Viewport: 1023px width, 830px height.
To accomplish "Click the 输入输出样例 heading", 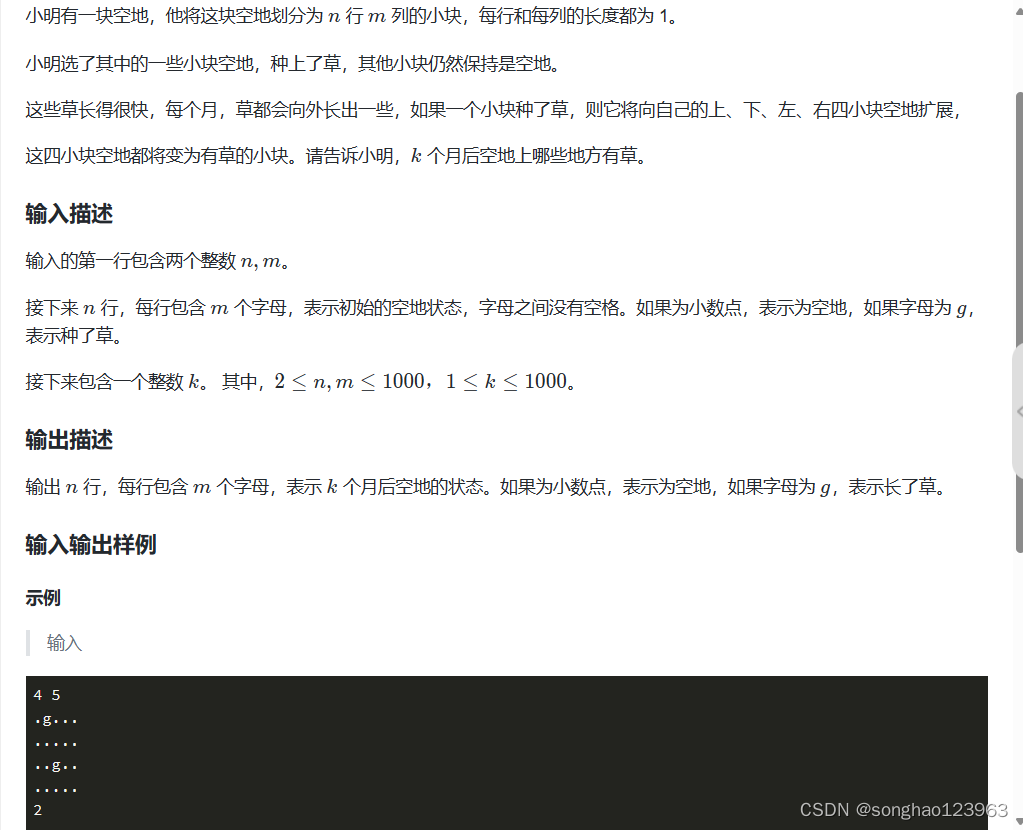I will tap(91, 545).
